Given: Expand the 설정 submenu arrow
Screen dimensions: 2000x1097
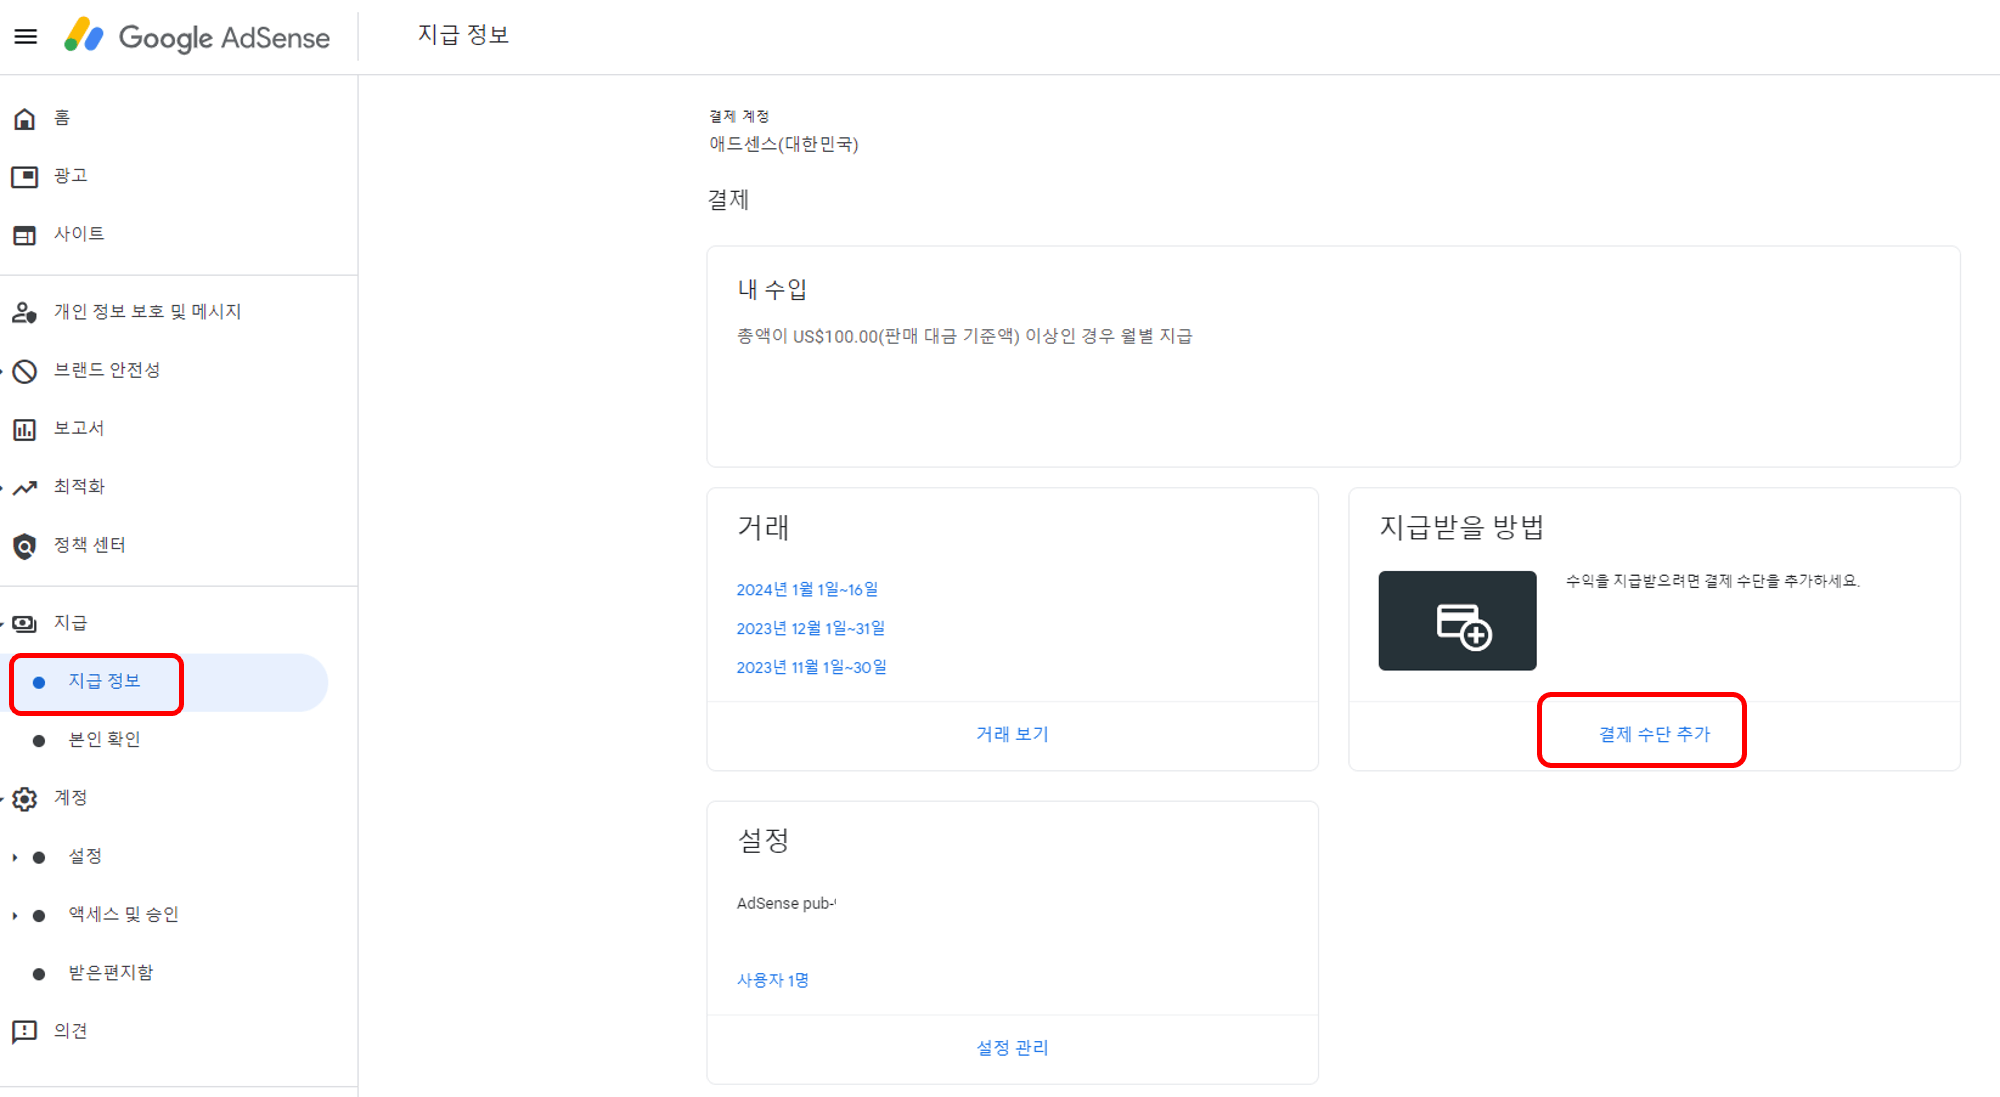Looking at the screenshot, I should pos(14,857).
